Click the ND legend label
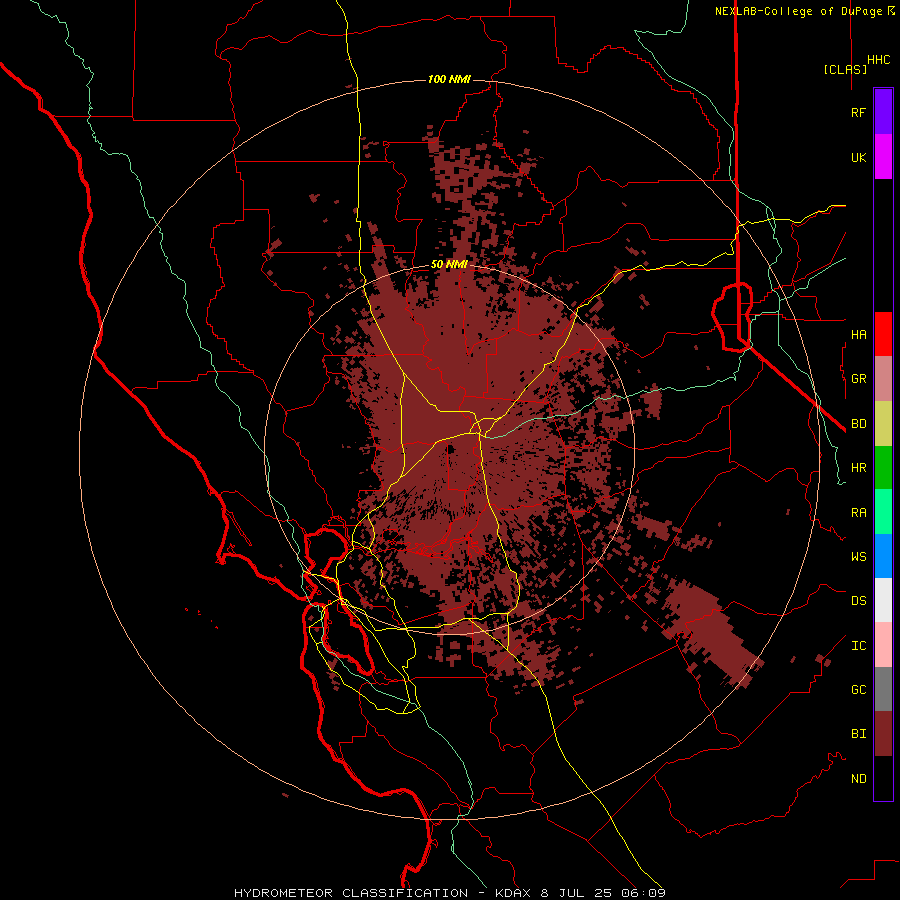Viewport: 900px width, 900px height. [x=858, y=779]
